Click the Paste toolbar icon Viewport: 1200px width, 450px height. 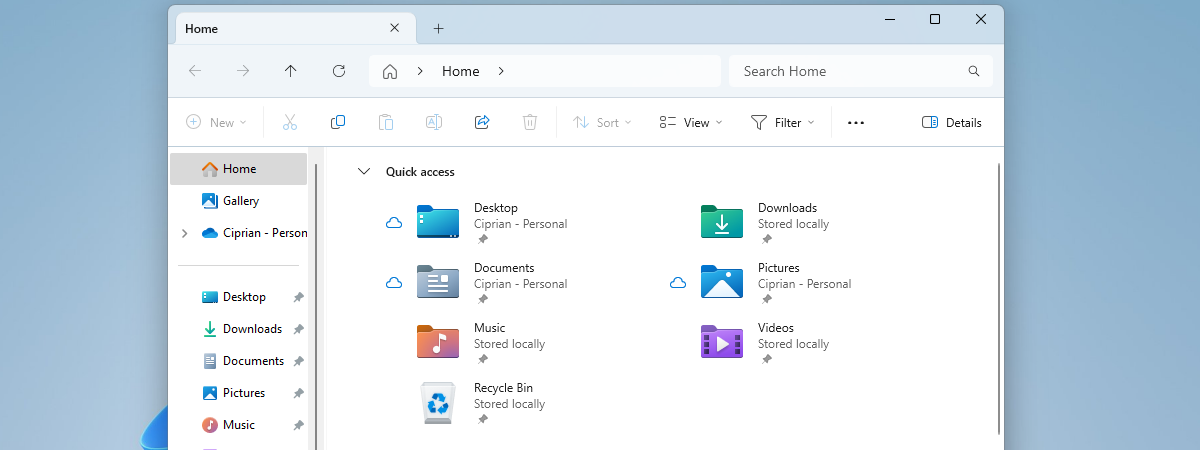386,122
